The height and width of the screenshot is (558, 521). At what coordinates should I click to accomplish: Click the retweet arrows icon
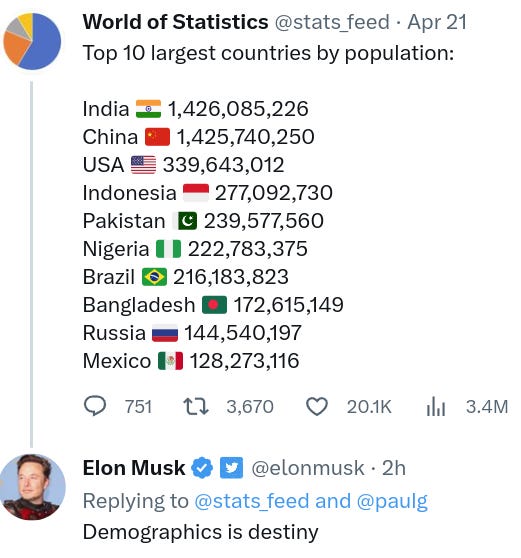195,407
